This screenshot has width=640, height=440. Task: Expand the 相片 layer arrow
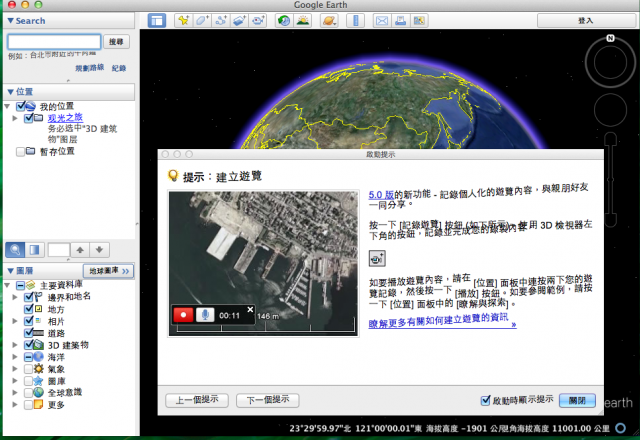click(x=15, y=321)
